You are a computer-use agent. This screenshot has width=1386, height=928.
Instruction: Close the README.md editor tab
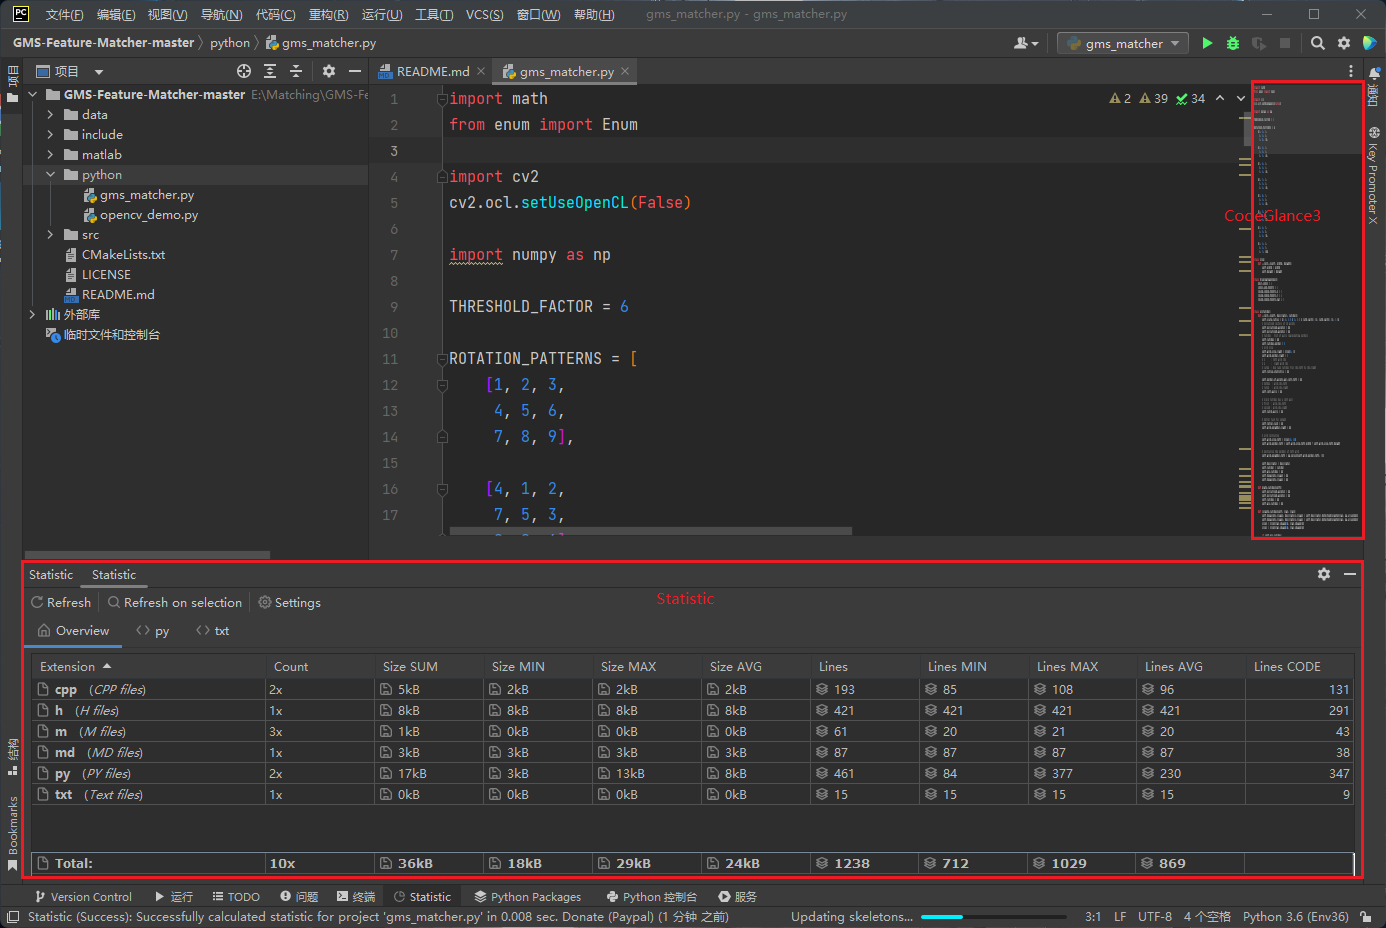[481, 71]
